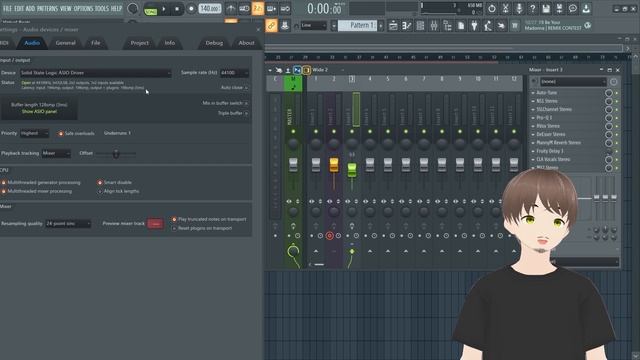Click the orange fader on insert 2
Viewport: 640px width, 360px height.
pos(334,164)
